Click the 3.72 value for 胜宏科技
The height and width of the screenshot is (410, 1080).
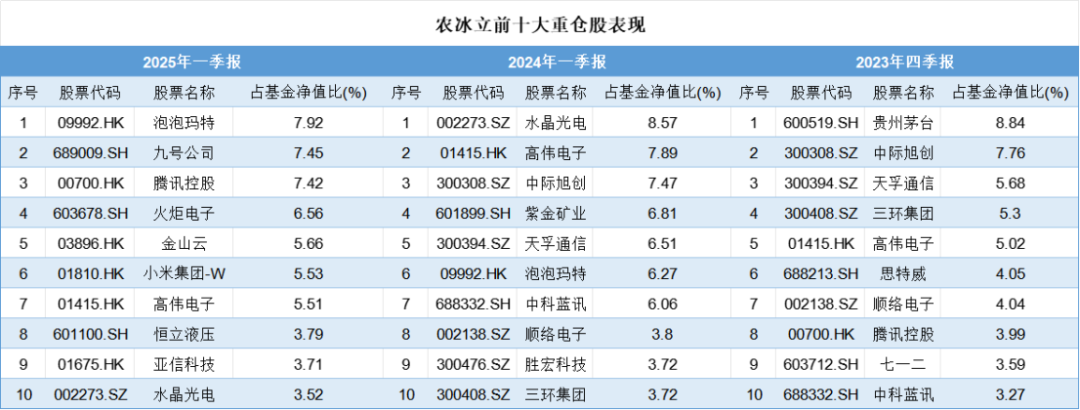point(663,365)
